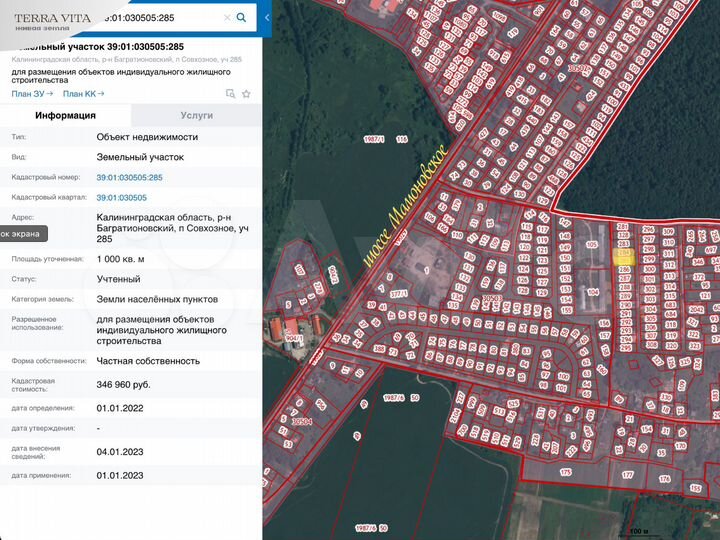Click parcel 104 on the map
Viewport: 720px width, 540px height.
pos(594,292)
